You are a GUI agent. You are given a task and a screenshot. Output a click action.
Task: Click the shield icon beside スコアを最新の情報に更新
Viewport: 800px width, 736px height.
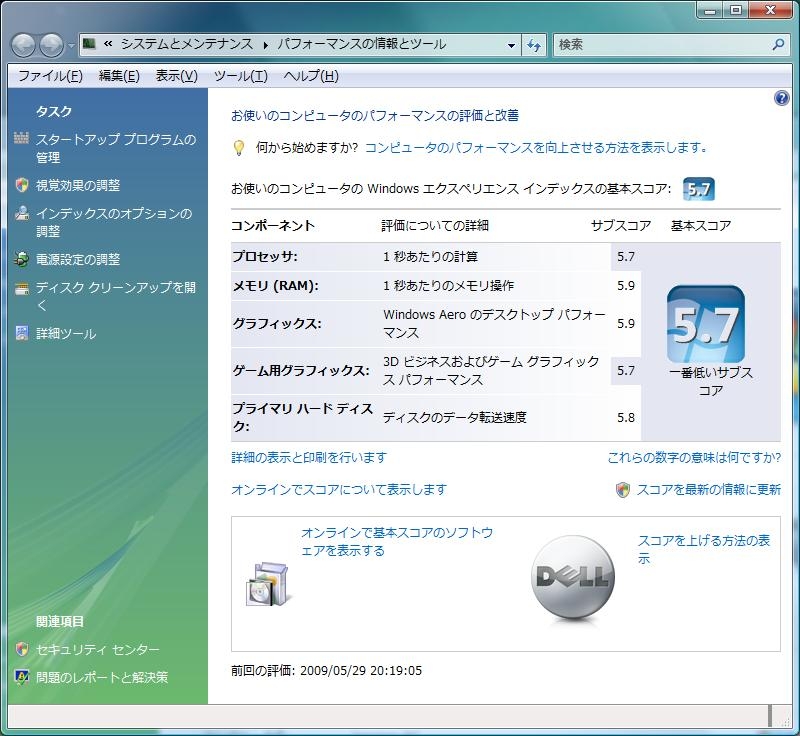point(623,490)
